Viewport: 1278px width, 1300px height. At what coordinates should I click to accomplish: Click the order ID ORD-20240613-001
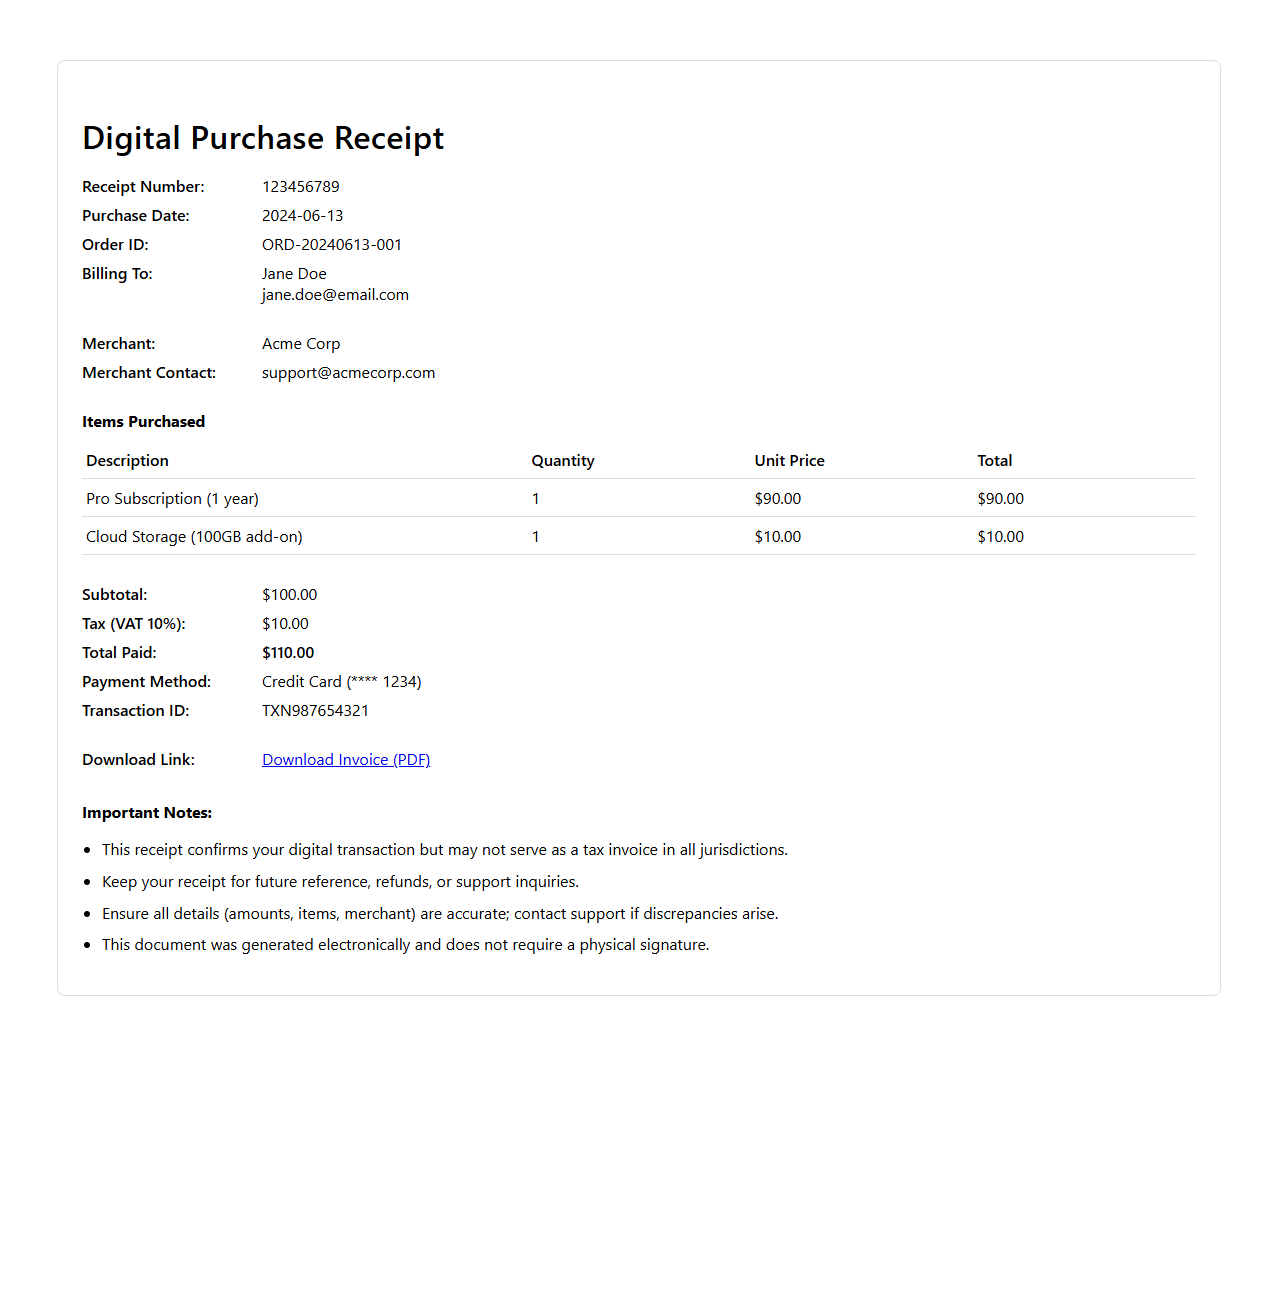331,245
